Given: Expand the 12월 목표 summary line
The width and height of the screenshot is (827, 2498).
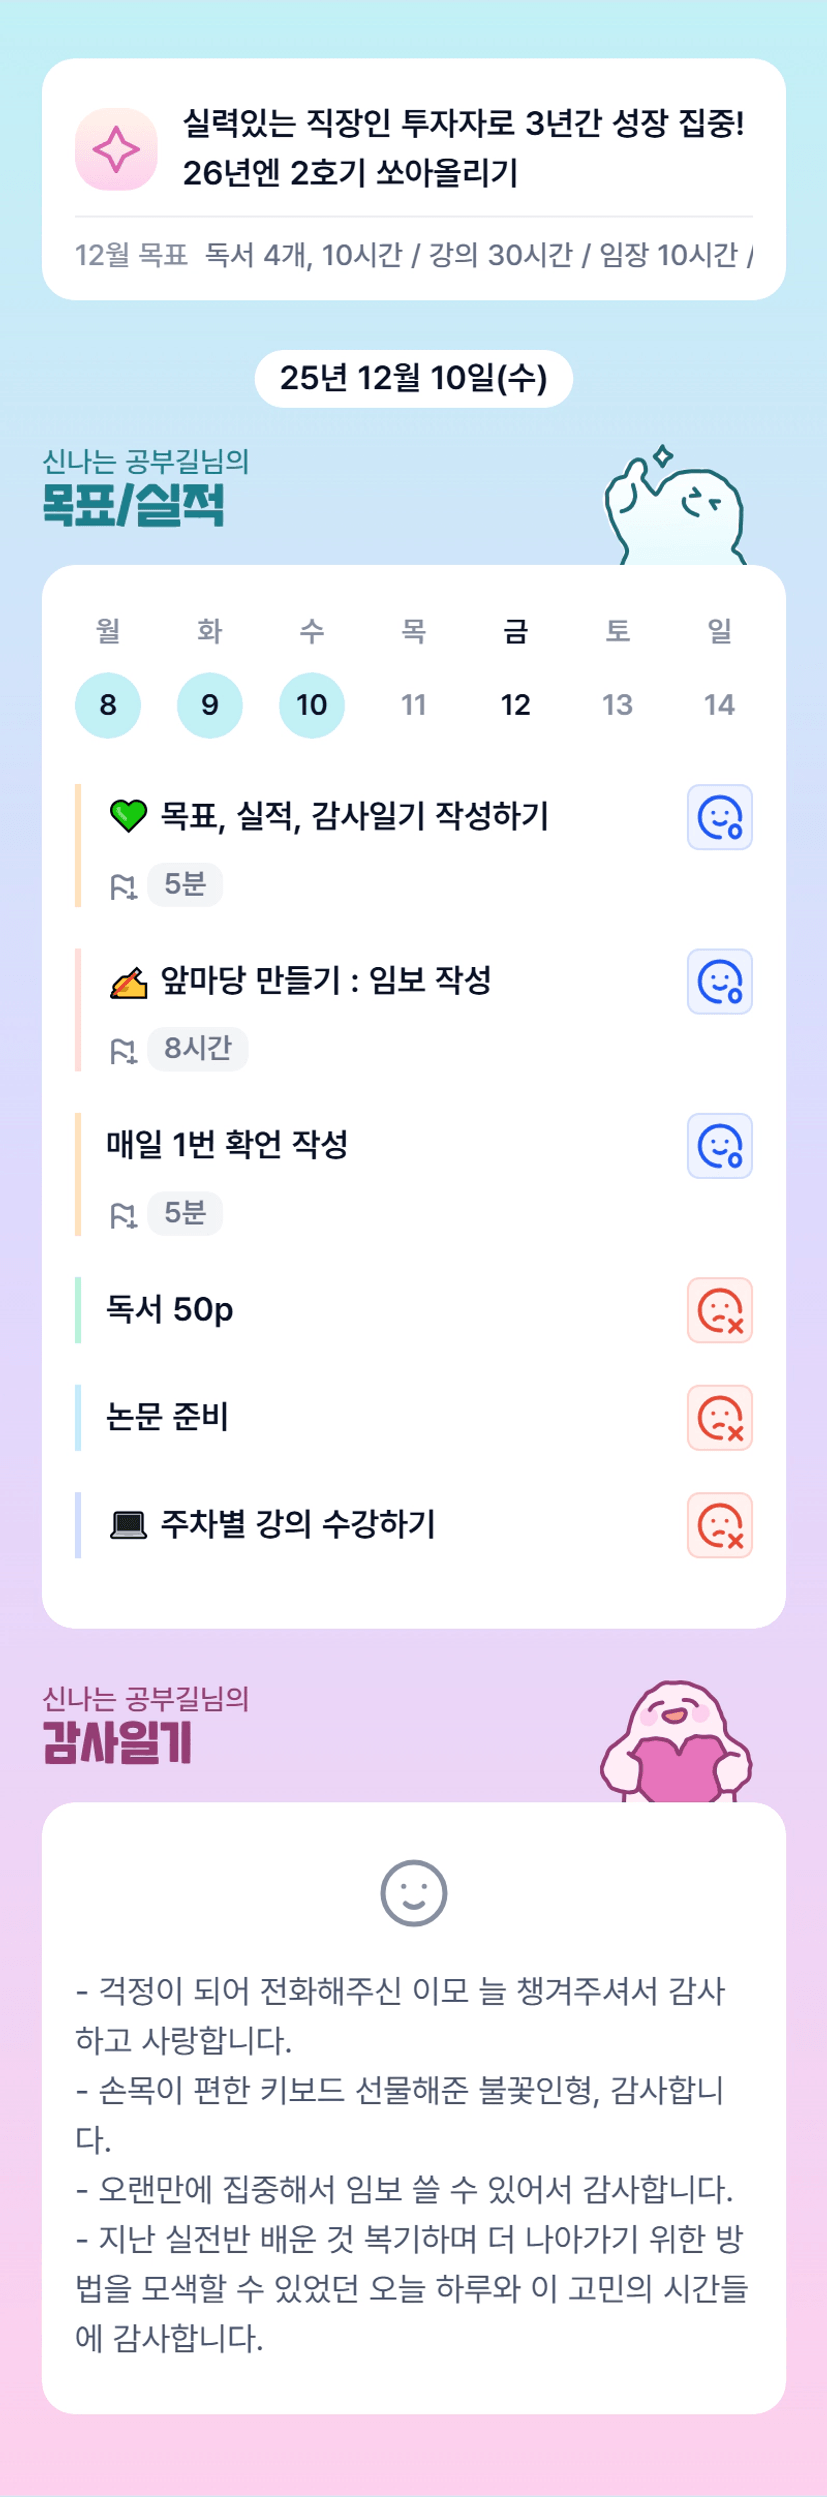Looking at the screenshot, I should click(x=413, y=255).
